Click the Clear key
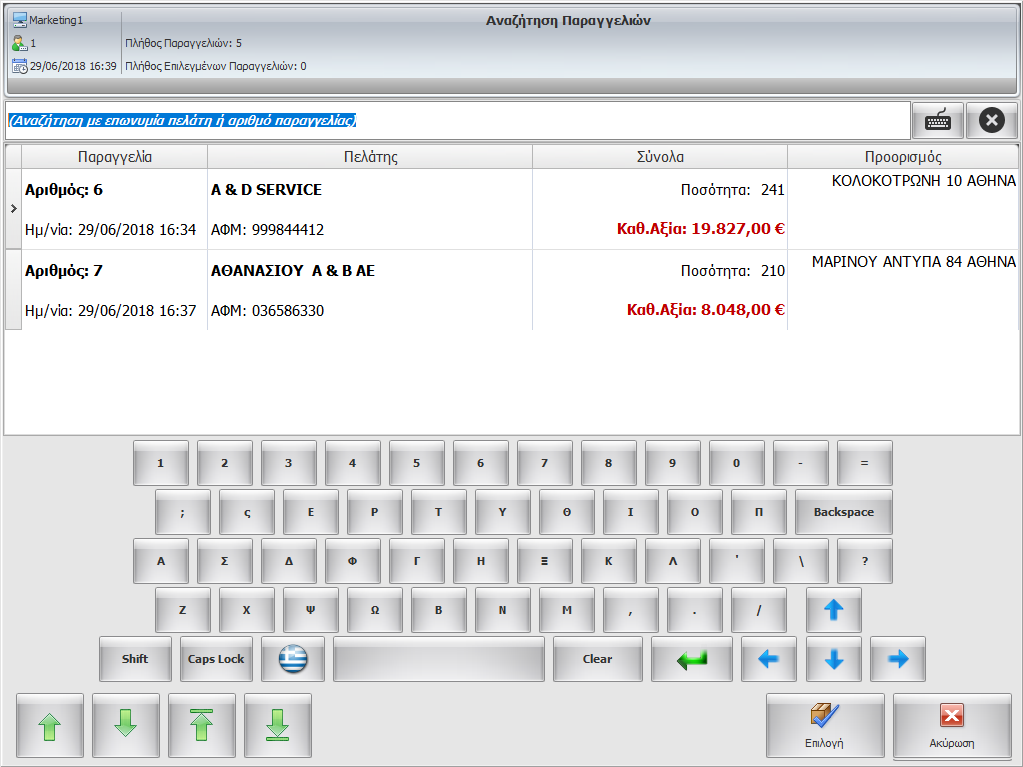The width and height of the screenshot is (1023, 767). click(598, 659)
